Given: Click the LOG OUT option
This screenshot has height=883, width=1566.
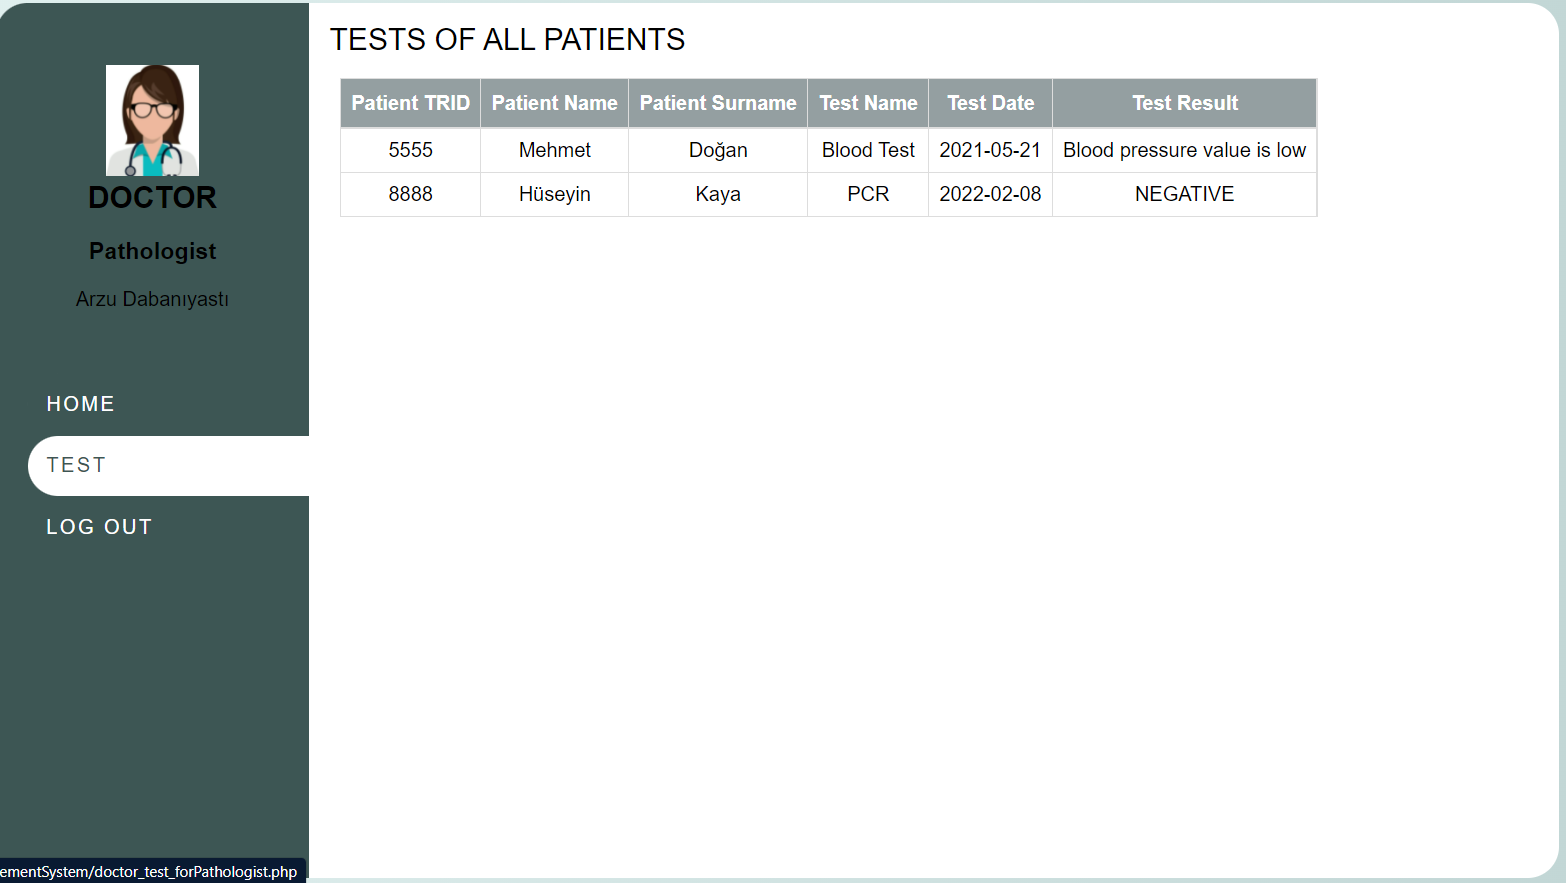Looking at the screenshot, I should click(99, 526).
